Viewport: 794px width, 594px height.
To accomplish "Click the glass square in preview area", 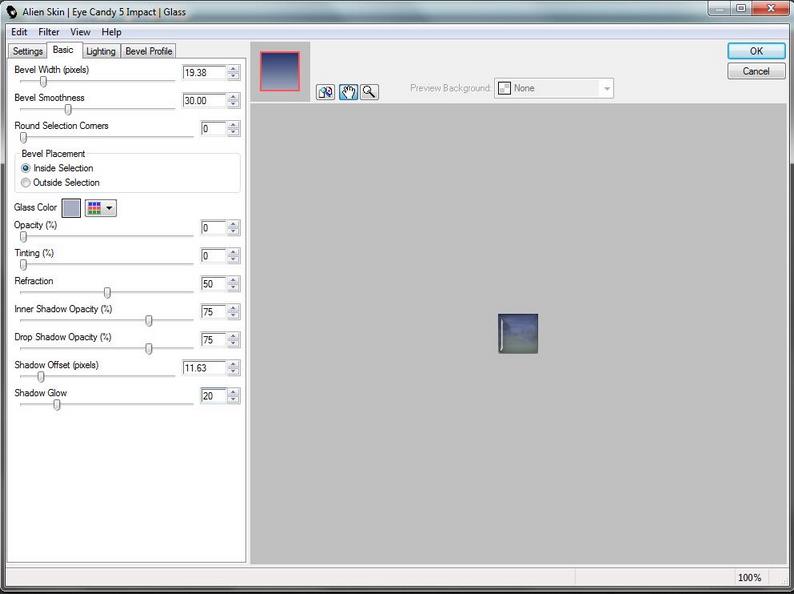I will [x=518, y=333].
